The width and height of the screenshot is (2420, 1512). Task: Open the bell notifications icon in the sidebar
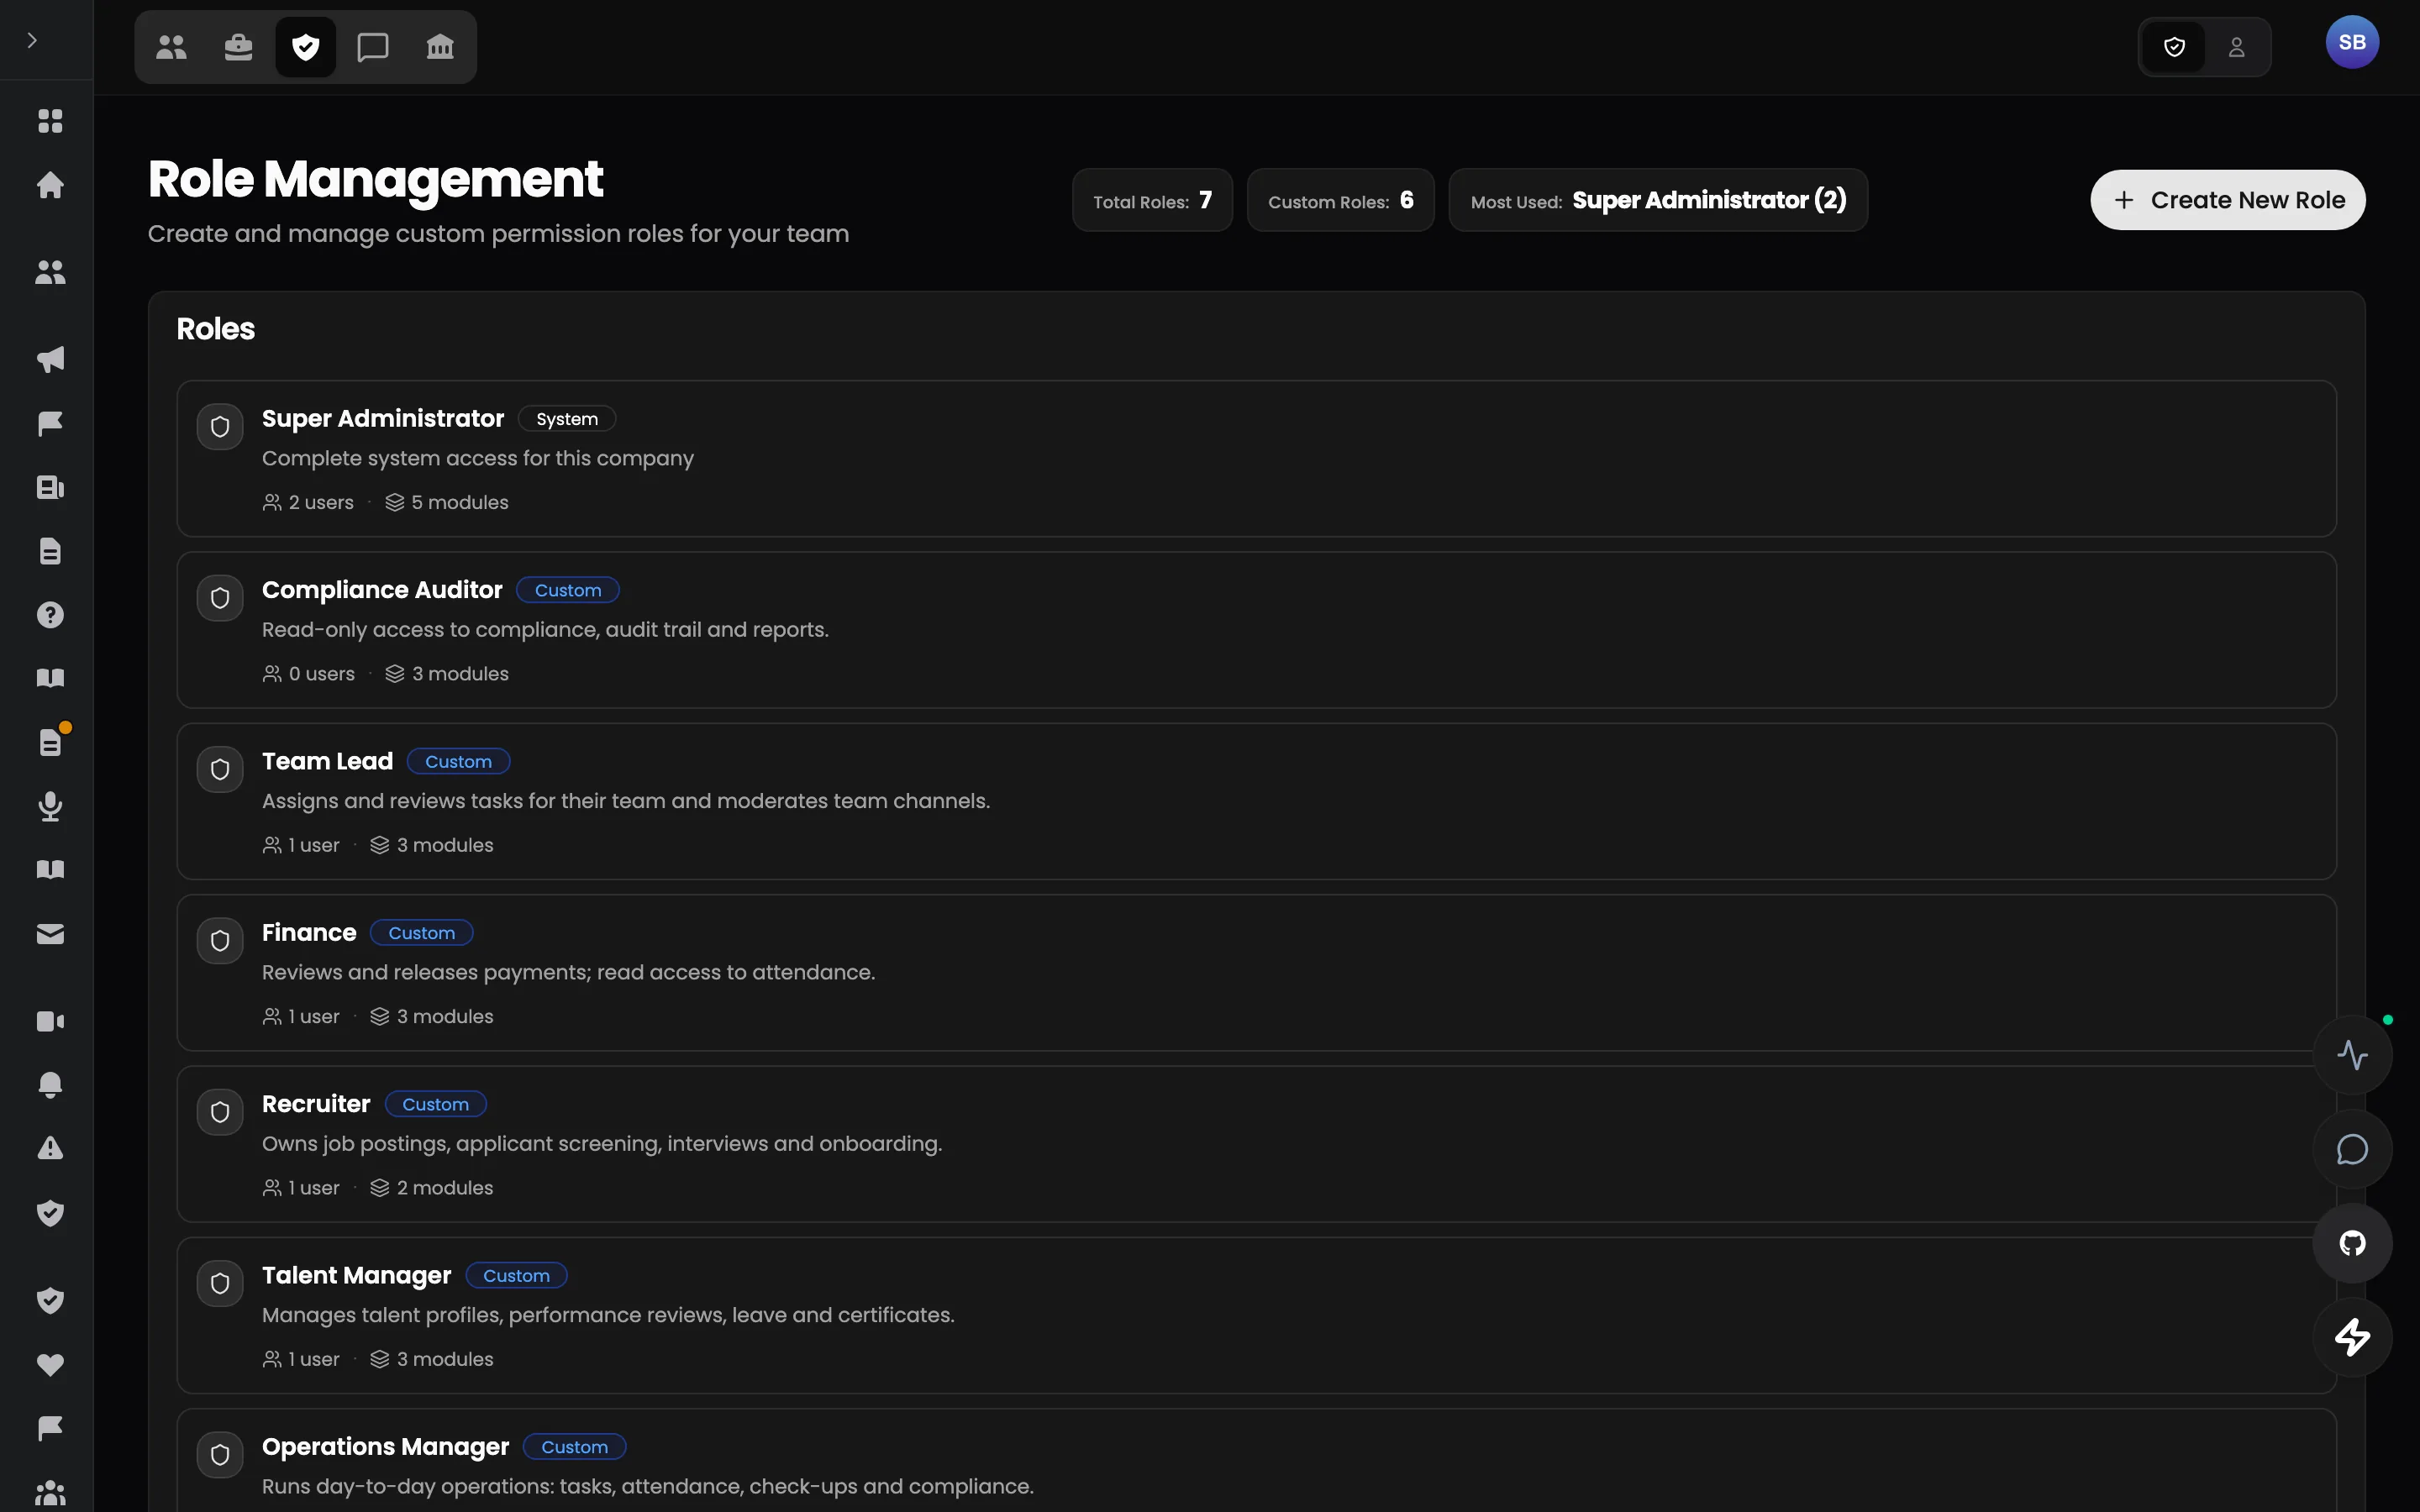click(50, 1085)
